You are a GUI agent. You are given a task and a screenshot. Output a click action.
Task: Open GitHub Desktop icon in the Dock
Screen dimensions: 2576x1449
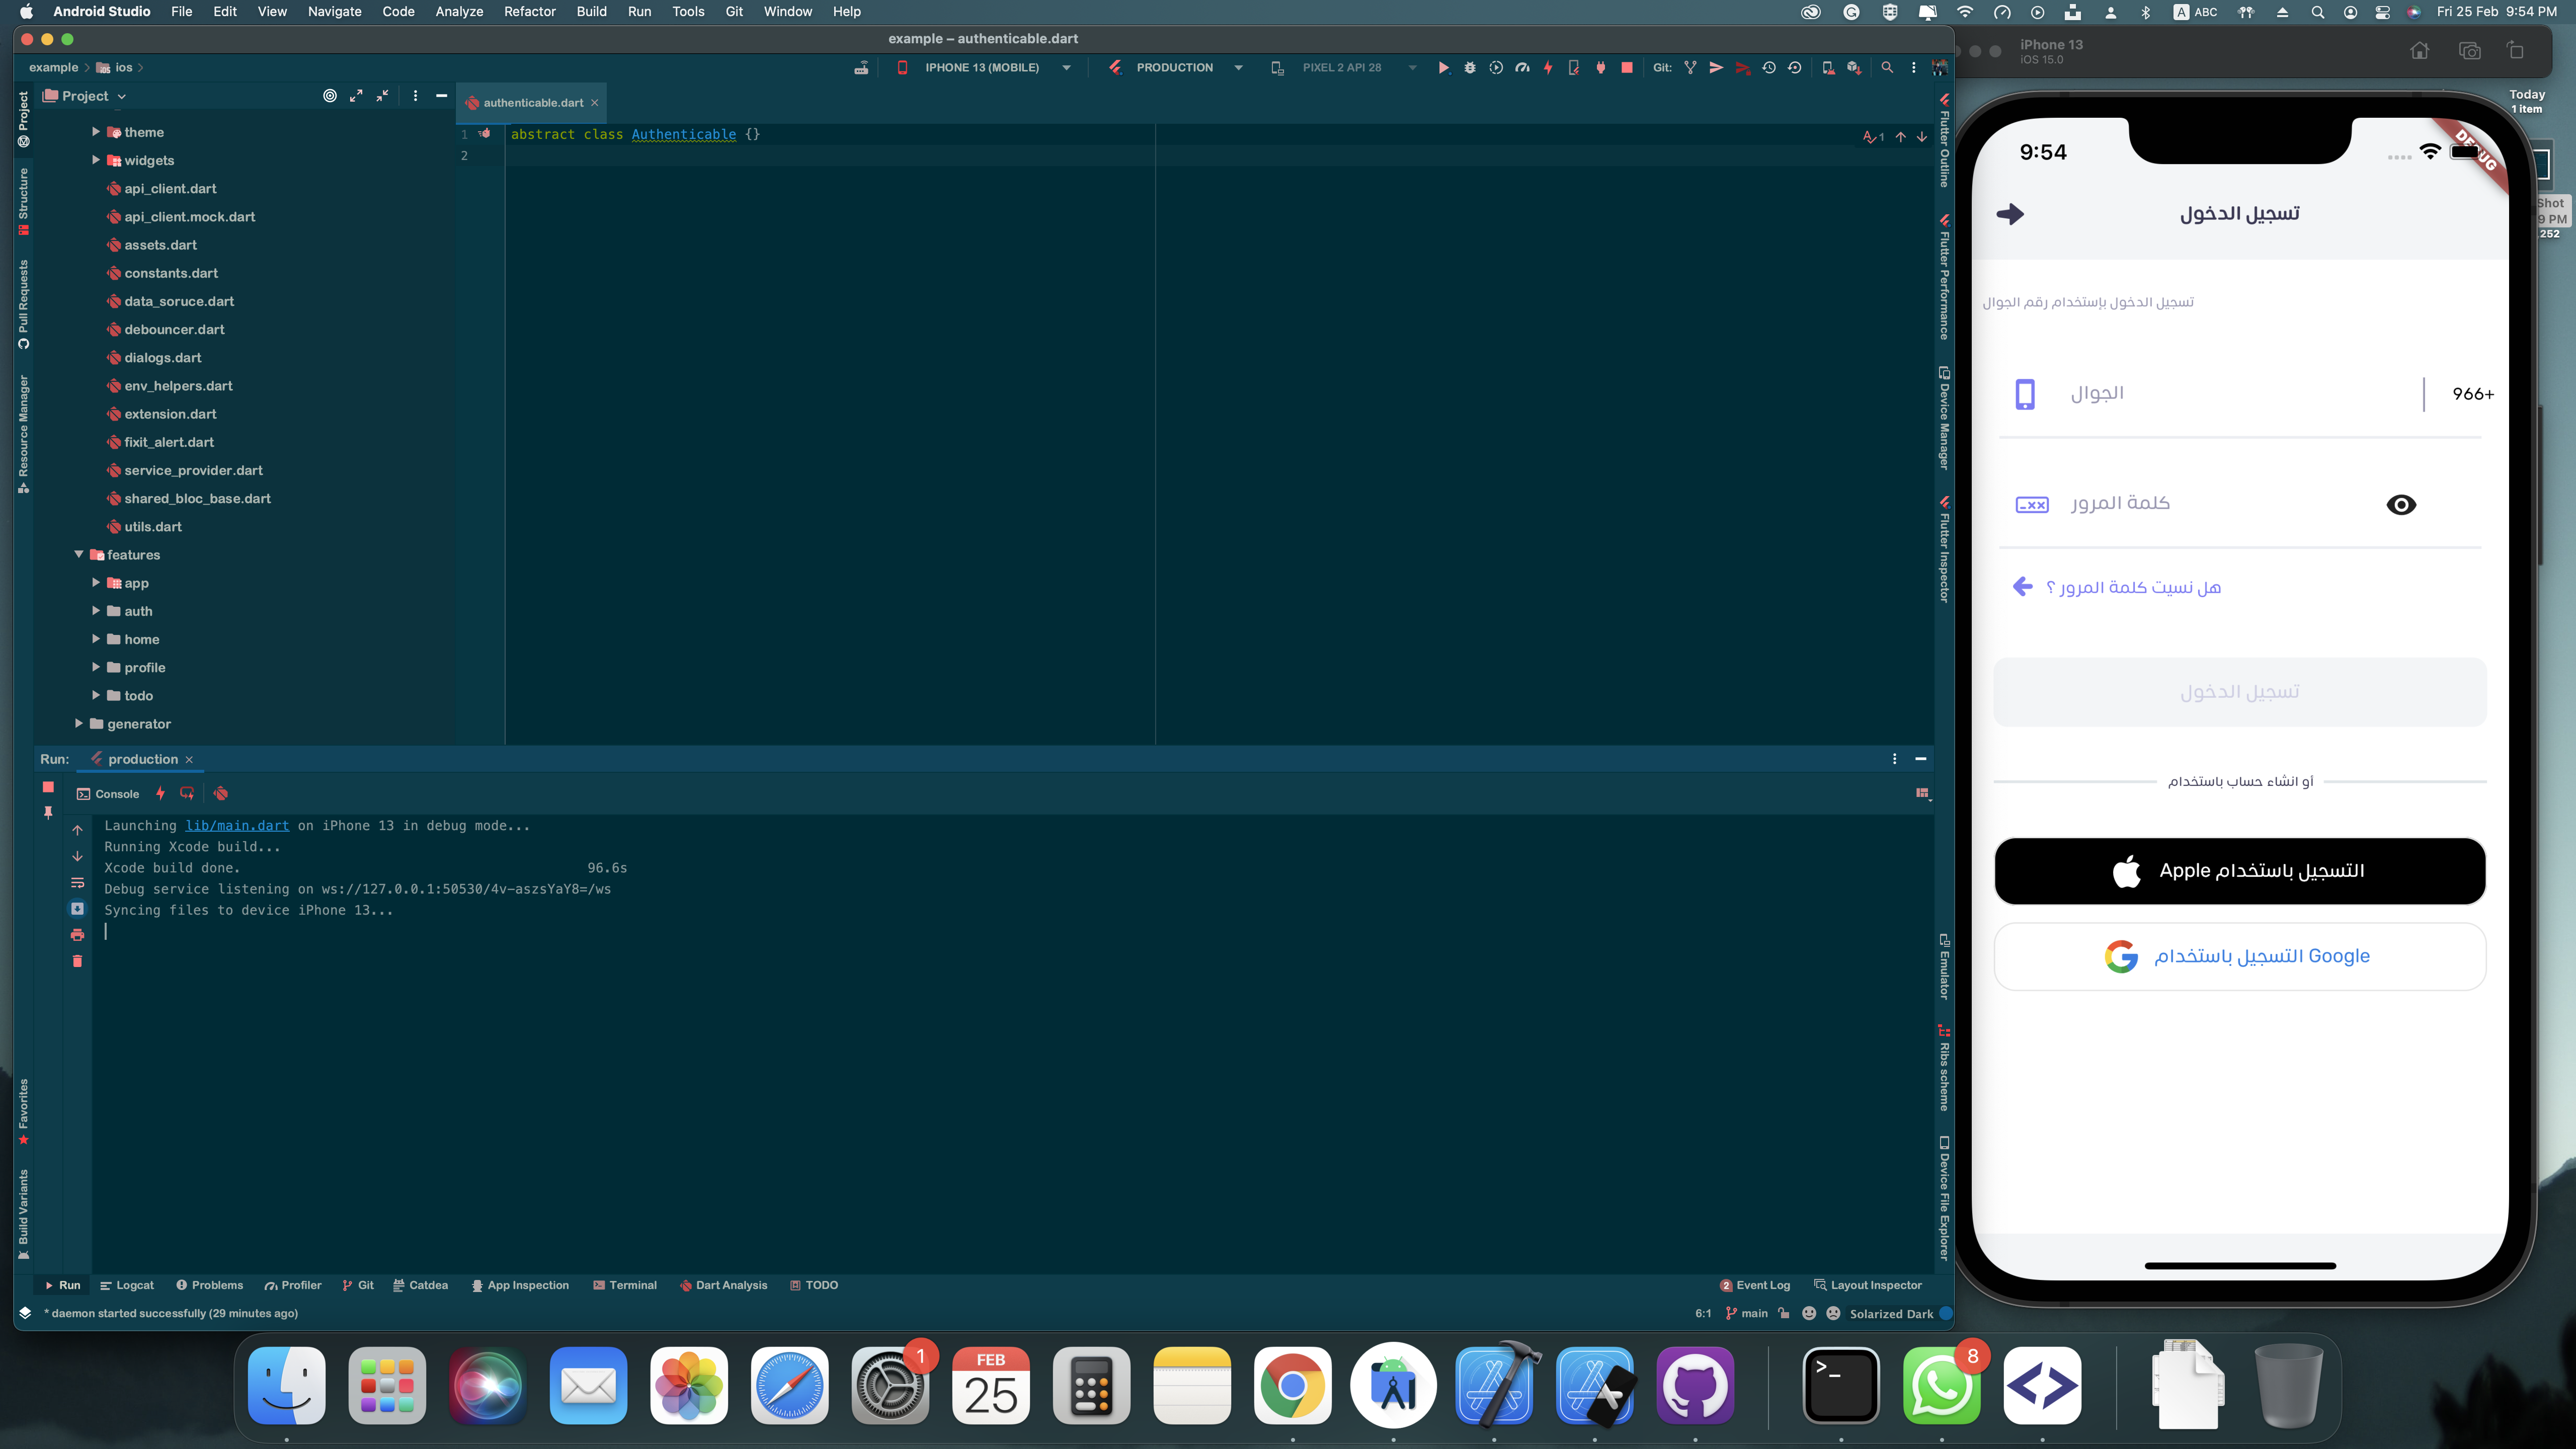1695,1386
